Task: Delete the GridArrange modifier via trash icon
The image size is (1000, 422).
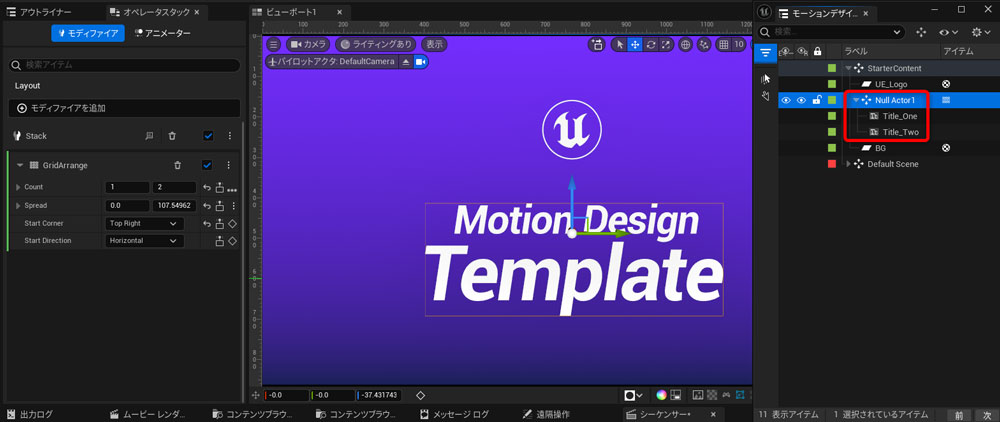Action: tap(177, 165)
